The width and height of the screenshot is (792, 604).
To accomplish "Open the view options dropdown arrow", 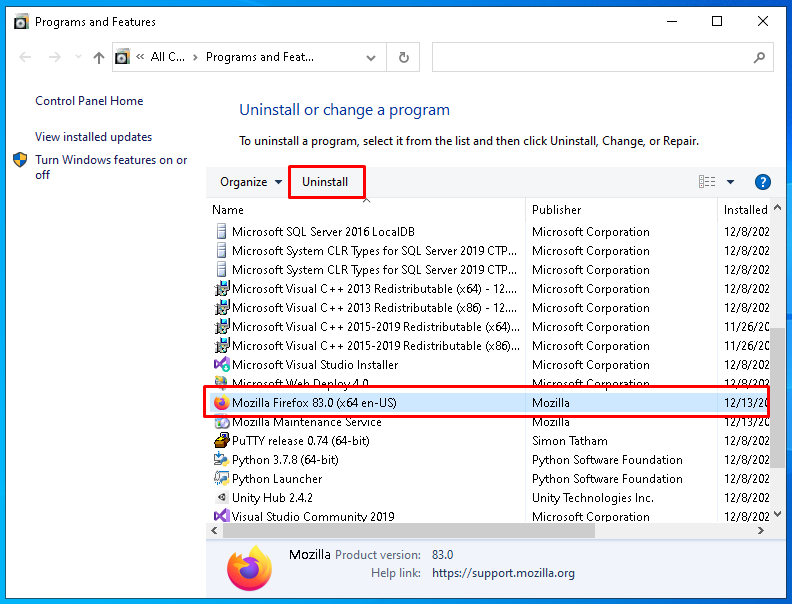I will tap(730, 182).
